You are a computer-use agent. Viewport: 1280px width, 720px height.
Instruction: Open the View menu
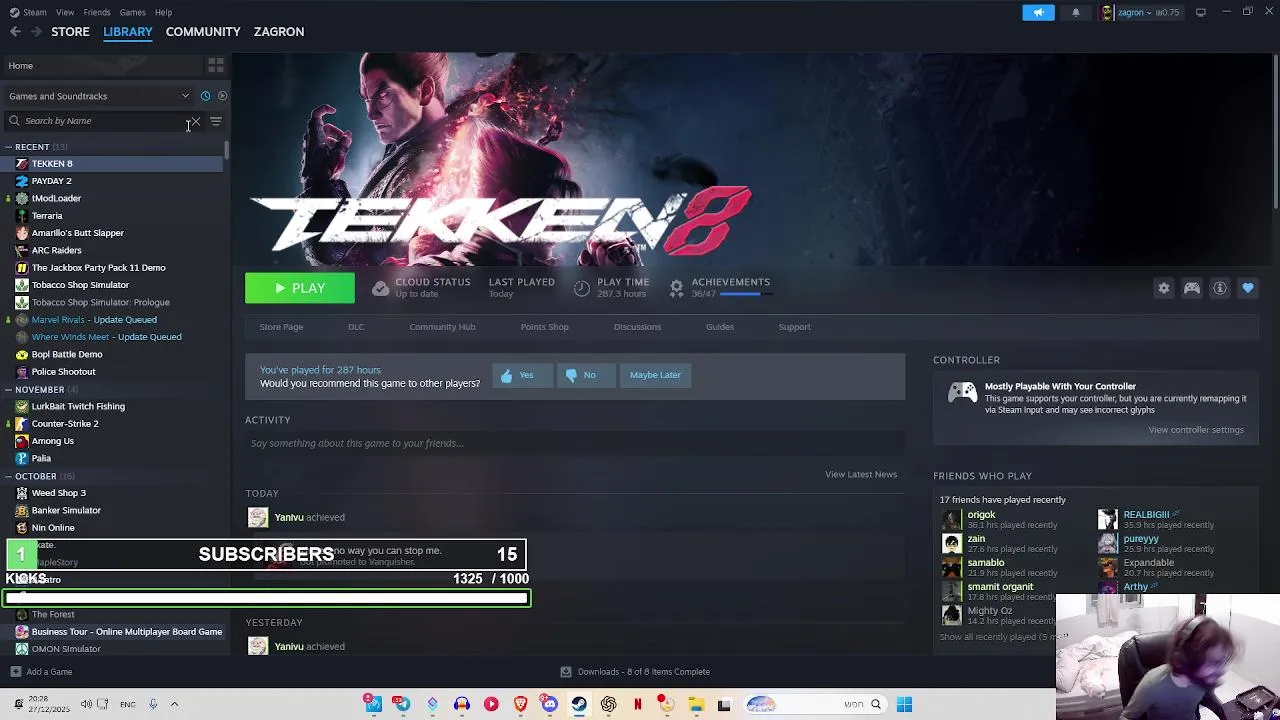tap(65, 12)
